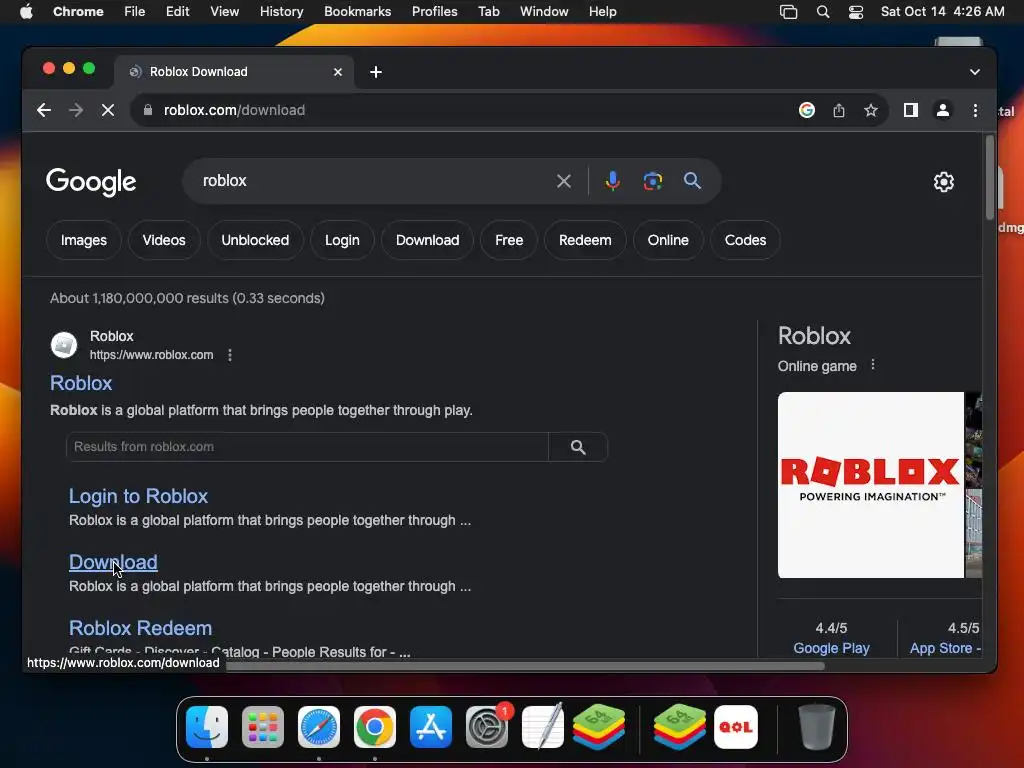Image resolution: width=1024 pixels, height=768 pixels.
Task: Open the three-dot menu beside roblox.com URL
Action: point(230,355)
